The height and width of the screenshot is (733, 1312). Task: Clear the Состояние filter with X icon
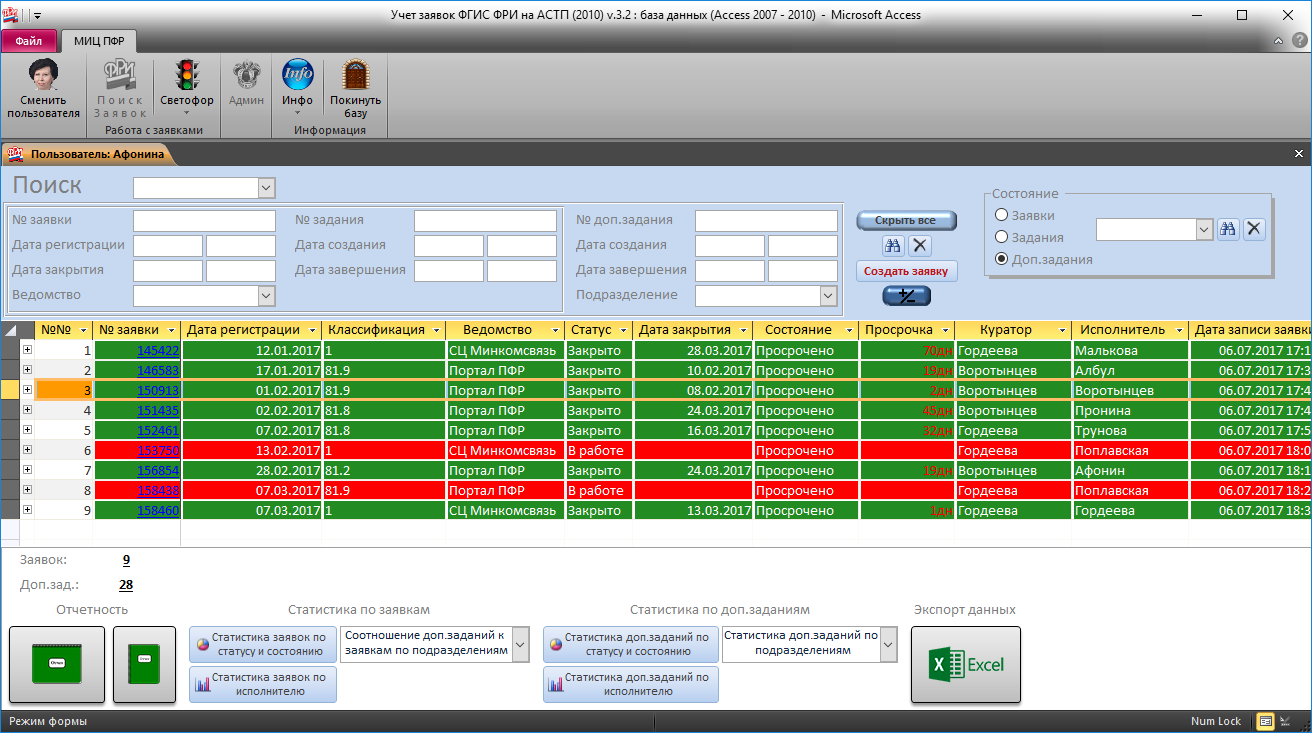(1254, 229)
